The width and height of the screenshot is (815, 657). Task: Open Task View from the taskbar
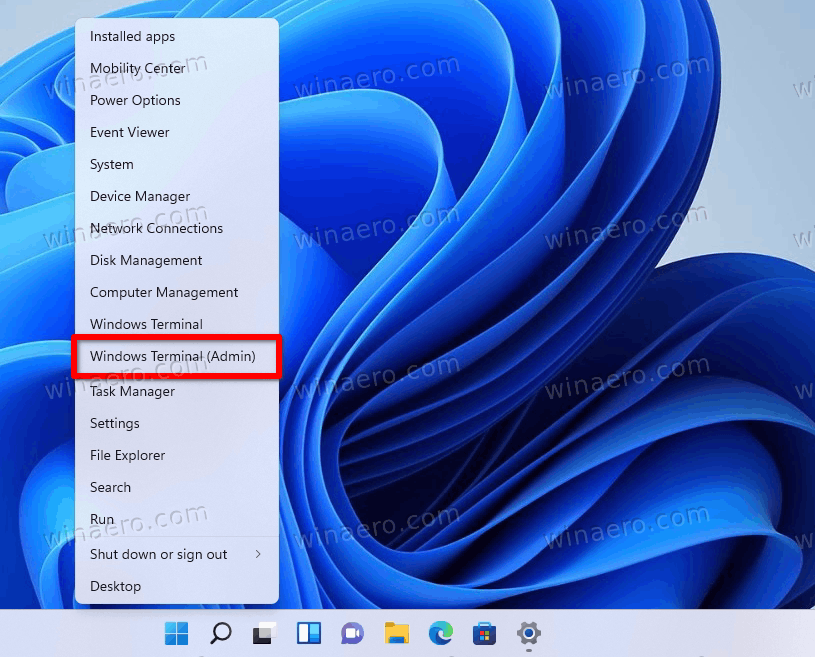[x=265, y=634]
